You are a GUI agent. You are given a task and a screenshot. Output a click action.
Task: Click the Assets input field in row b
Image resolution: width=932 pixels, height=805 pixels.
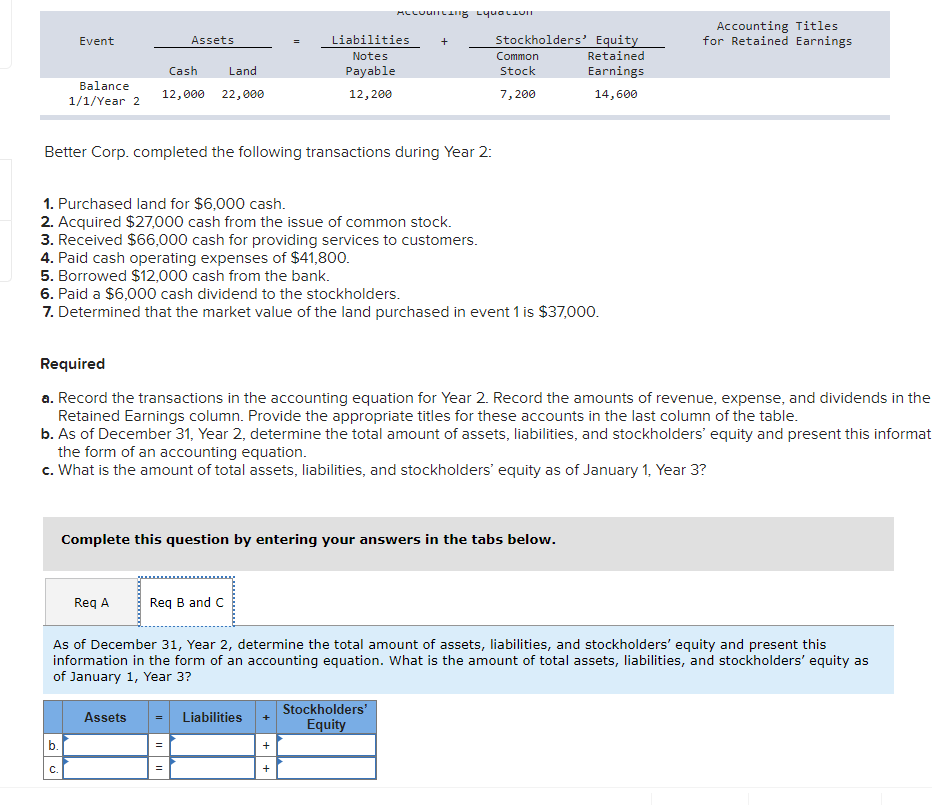[105, 744]
